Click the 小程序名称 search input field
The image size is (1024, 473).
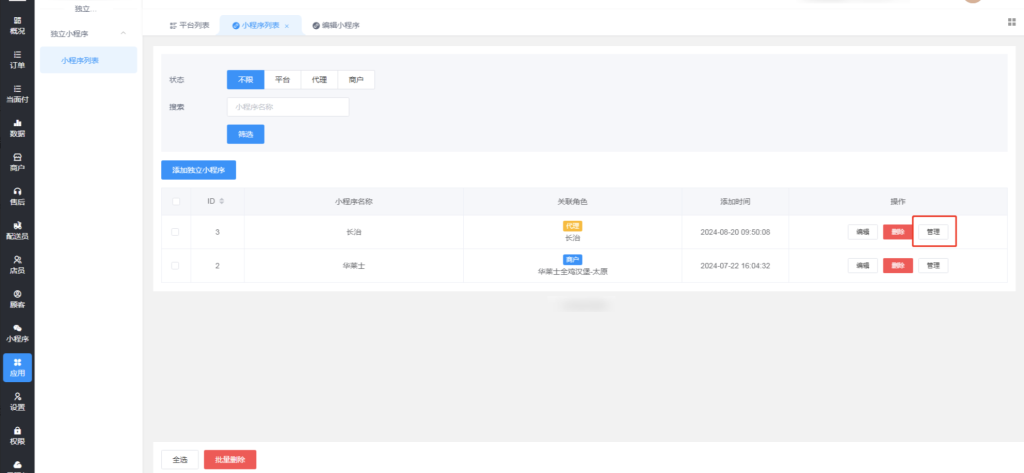pos(288,107)
